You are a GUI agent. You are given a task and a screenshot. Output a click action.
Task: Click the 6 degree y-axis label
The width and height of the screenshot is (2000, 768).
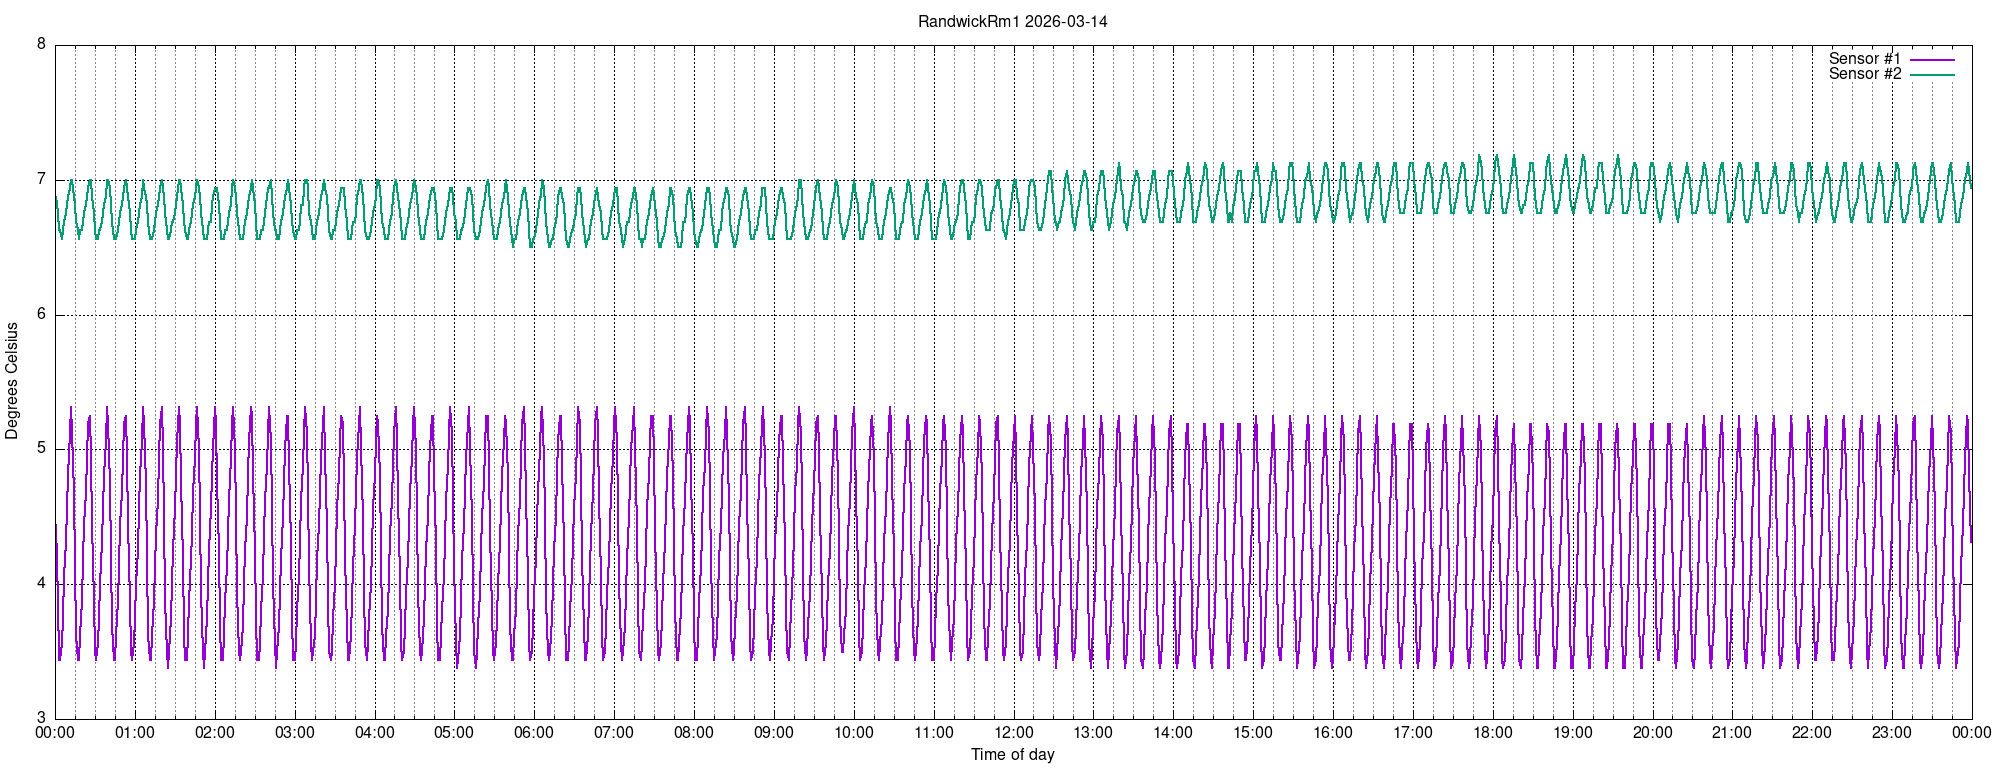pos(41,315)
